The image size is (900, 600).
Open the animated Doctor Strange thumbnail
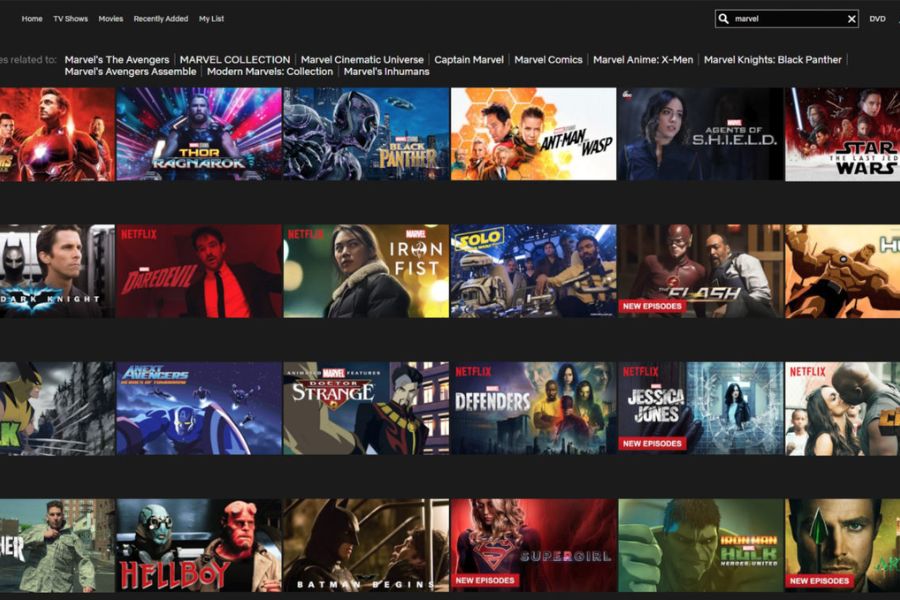[x=366, y=408]
